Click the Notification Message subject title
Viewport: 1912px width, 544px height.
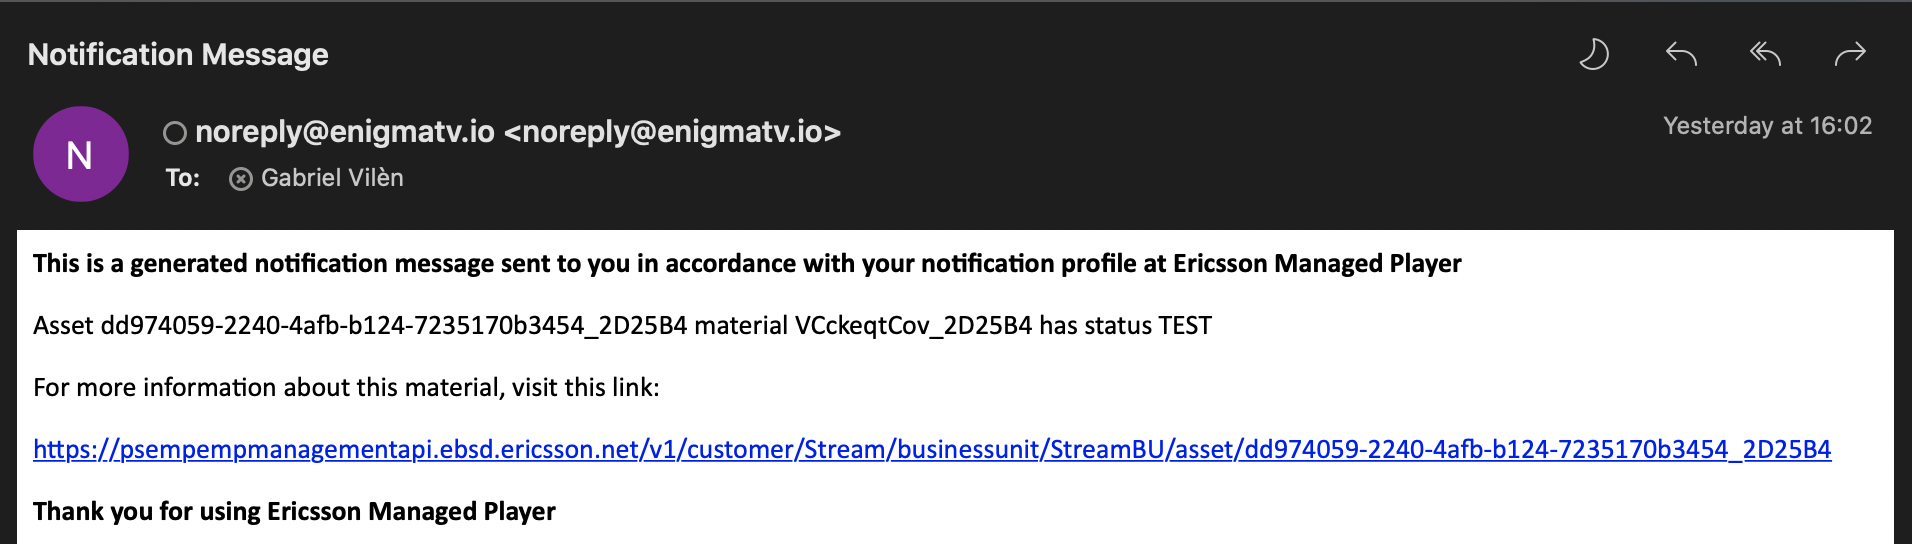[178, 54]
